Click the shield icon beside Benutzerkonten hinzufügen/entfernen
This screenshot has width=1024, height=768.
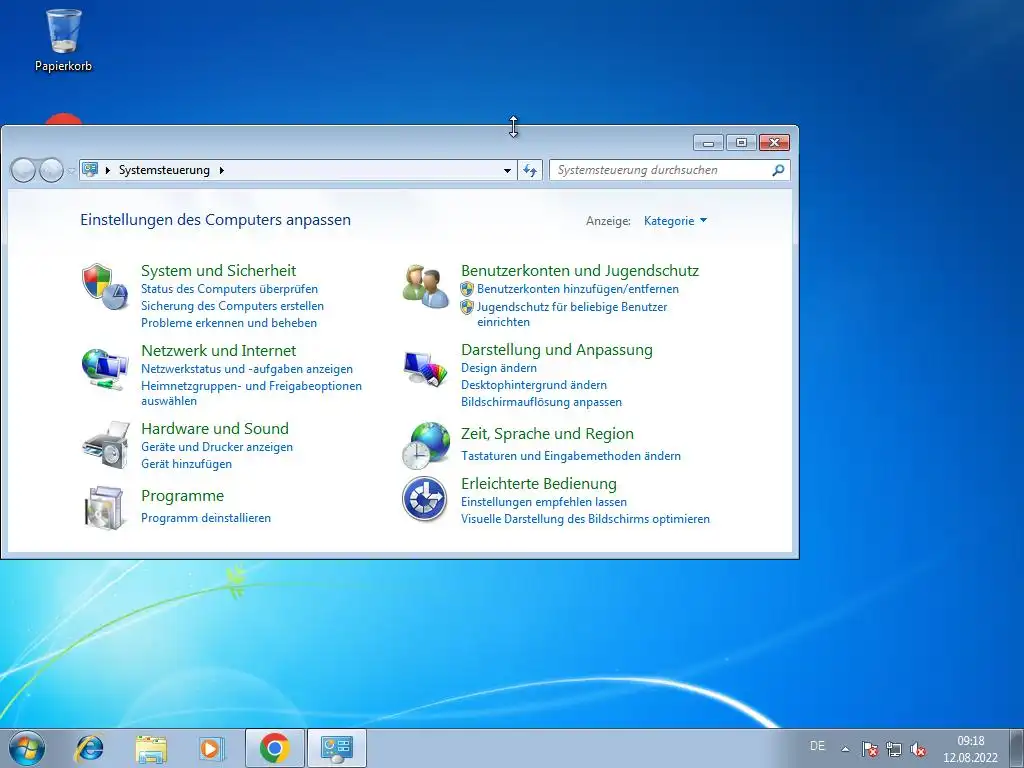tap(466, 289)
